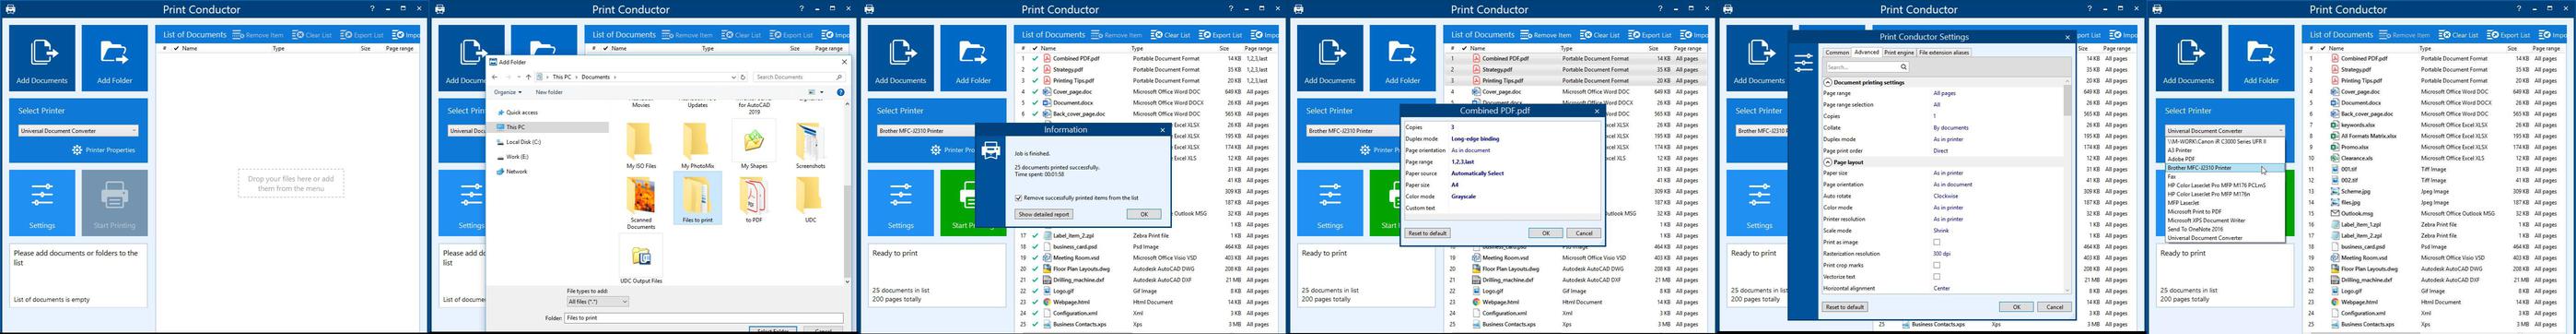Viewport: 2576px width, 334px height.
Task: Click Cancel in the Combined PDF.pdf dialog
Action: point(1583,233)
